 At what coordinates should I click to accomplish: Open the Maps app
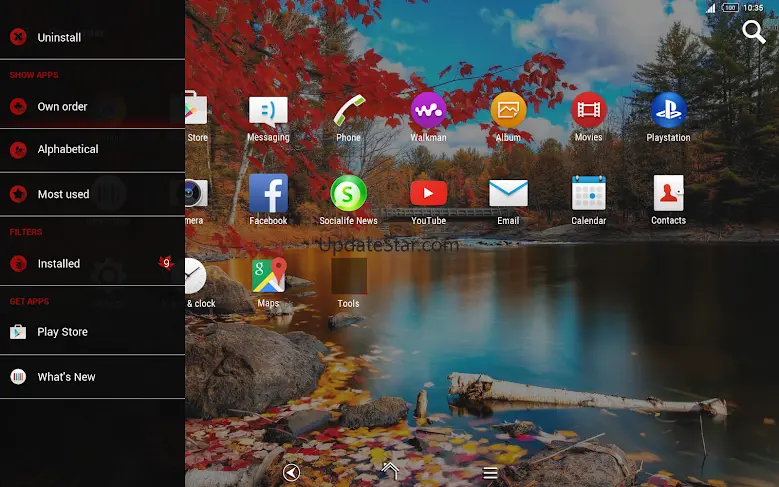click(268, 276)
